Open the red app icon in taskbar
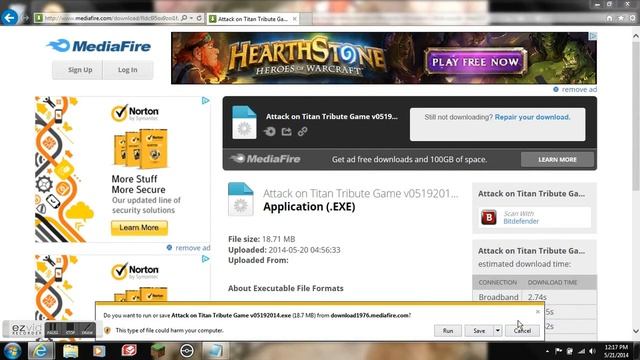The image size is (640, 360). coord(129,351)
